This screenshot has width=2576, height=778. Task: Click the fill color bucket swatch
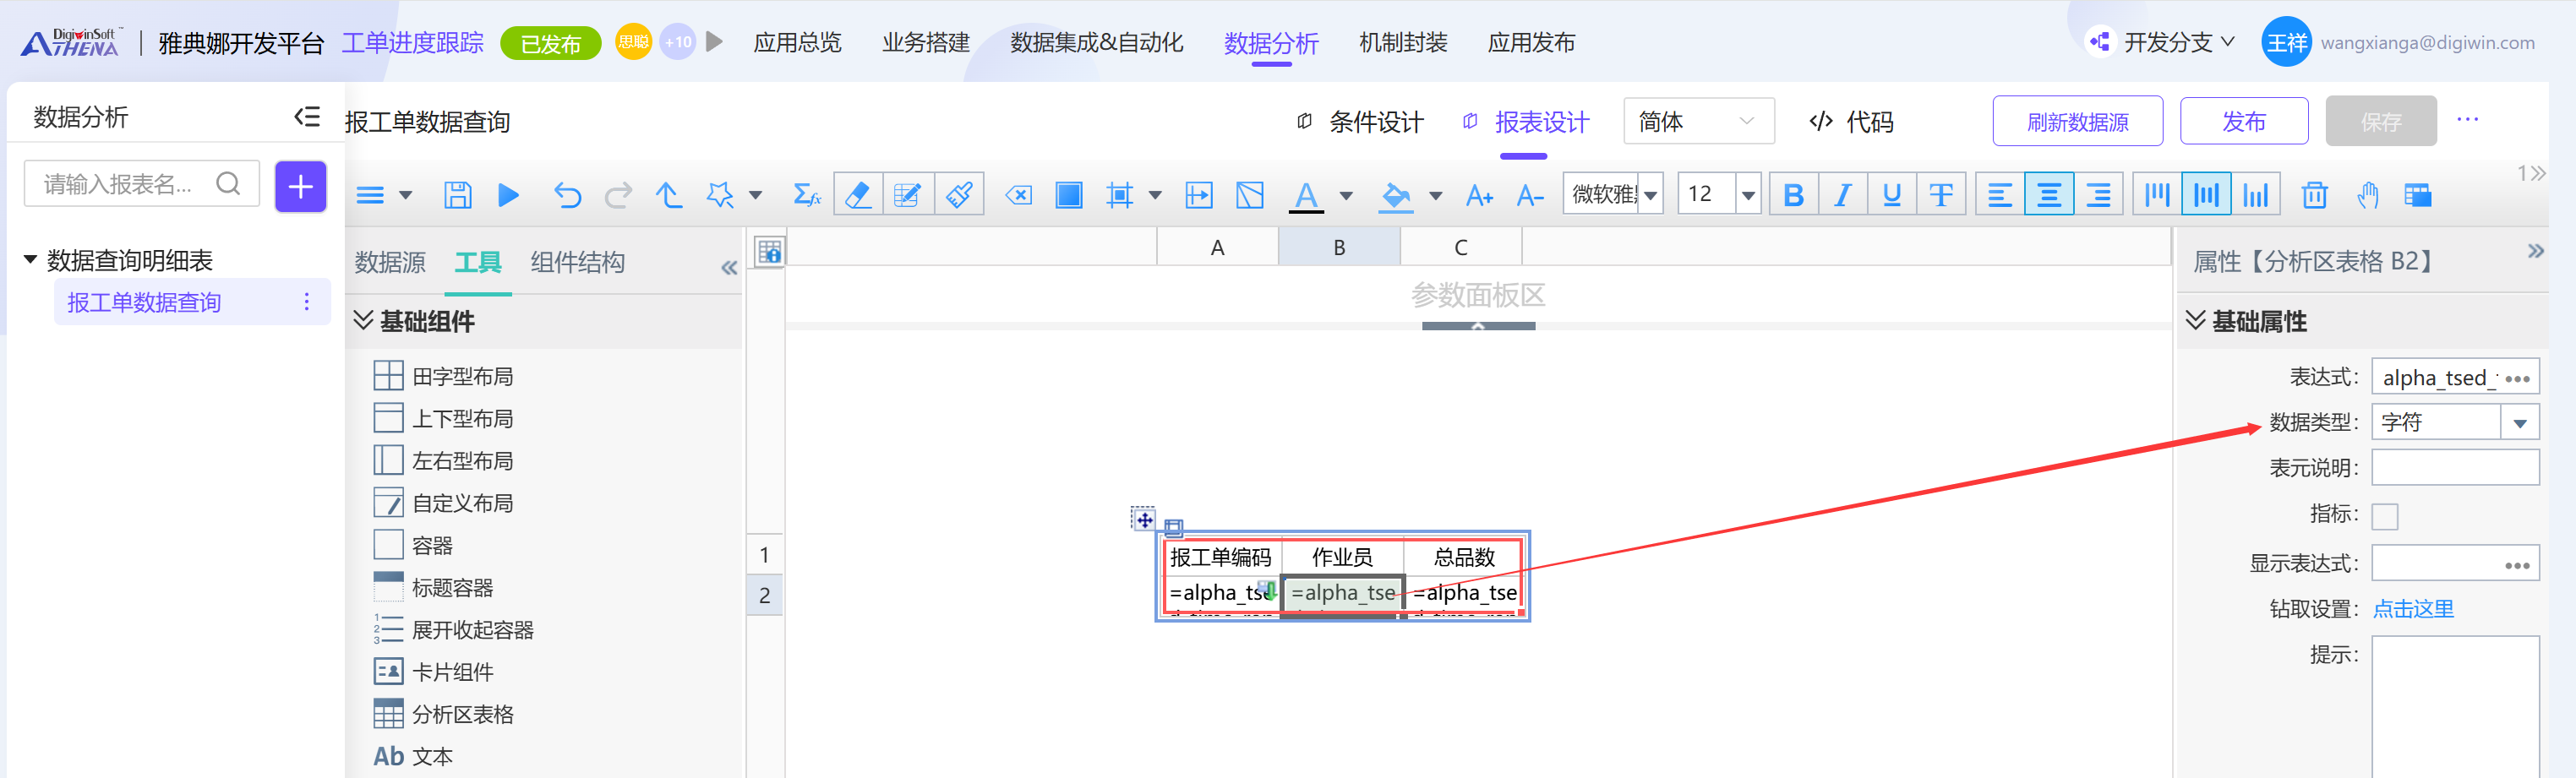(x=1395, y=195)
